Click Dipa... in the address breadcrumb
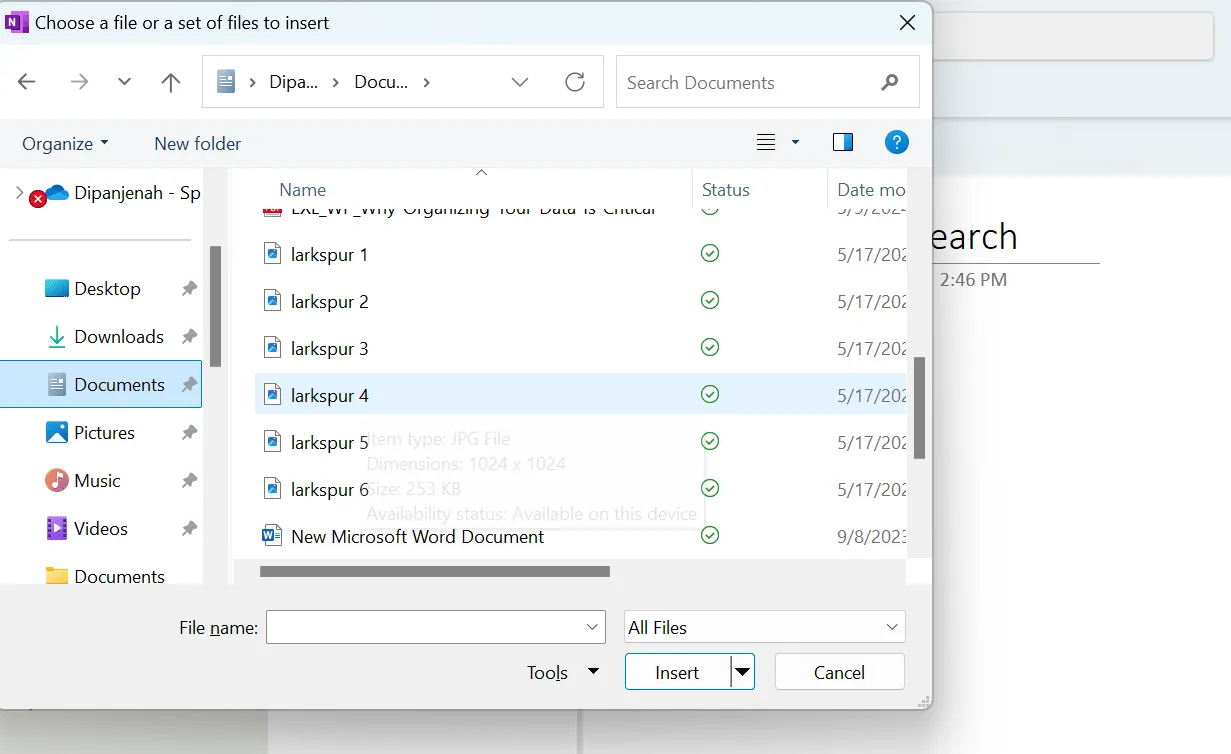Image resolution: width=1231 pixels, height=754 pixels. [293, 82]
